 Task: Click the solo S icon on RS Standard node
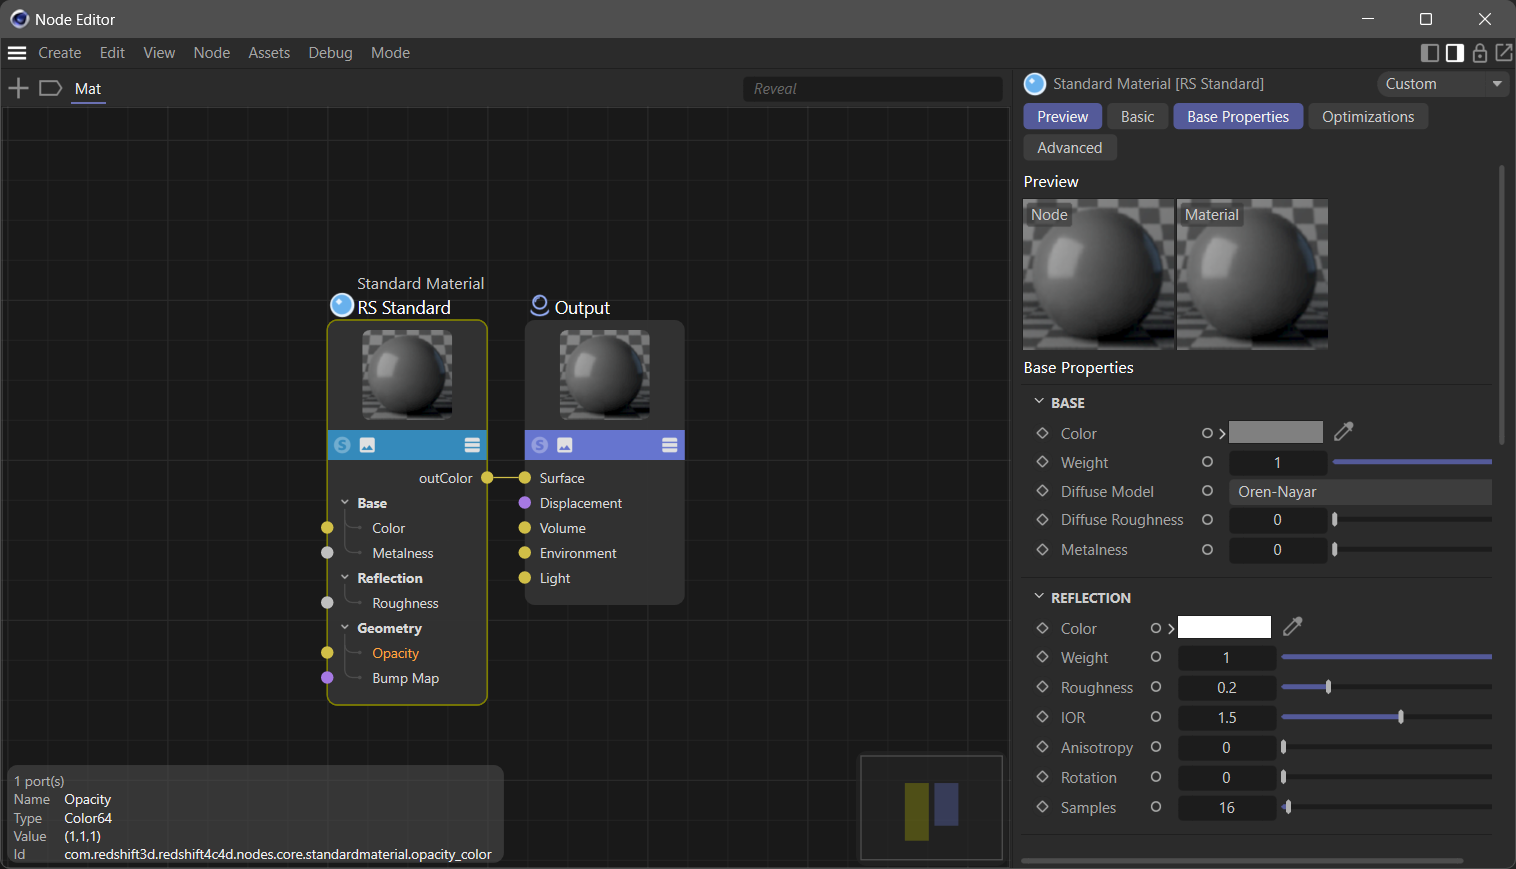pos(342,445)
